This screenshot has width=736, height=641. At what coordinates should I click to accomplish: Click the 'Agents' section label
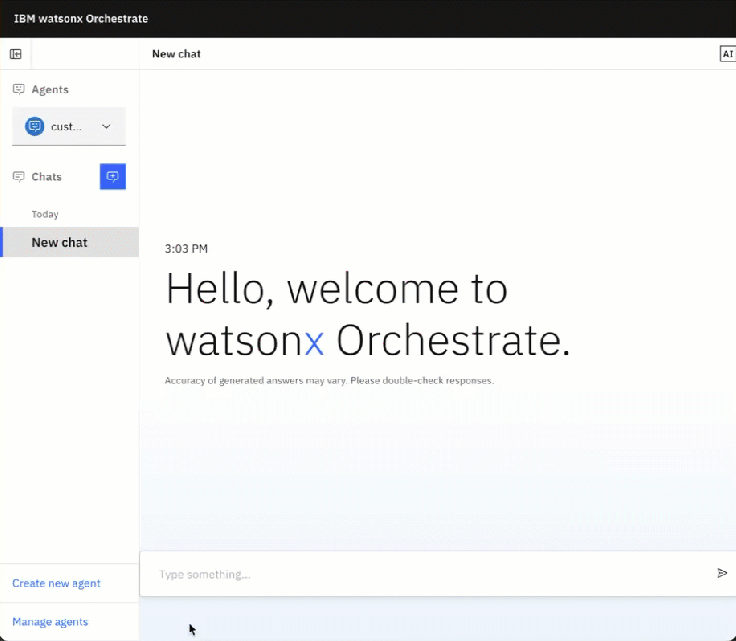(50, 89)
